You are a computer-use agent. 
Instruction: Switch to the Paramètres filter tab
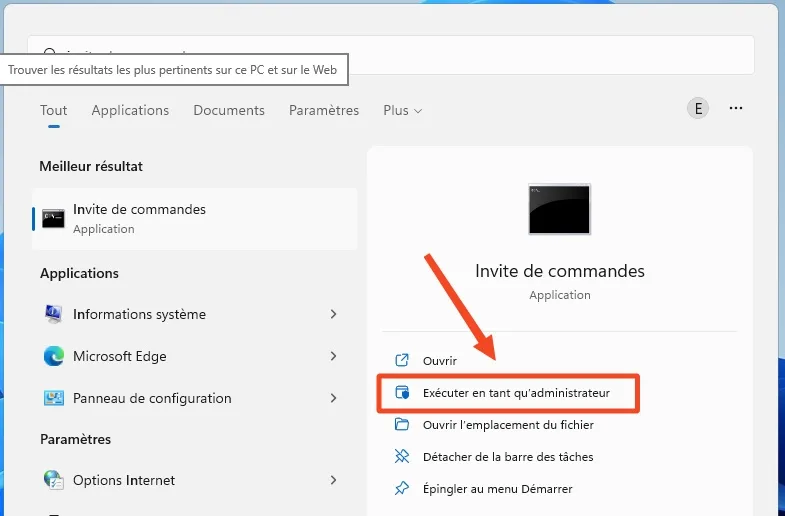[x=324, y=110]
